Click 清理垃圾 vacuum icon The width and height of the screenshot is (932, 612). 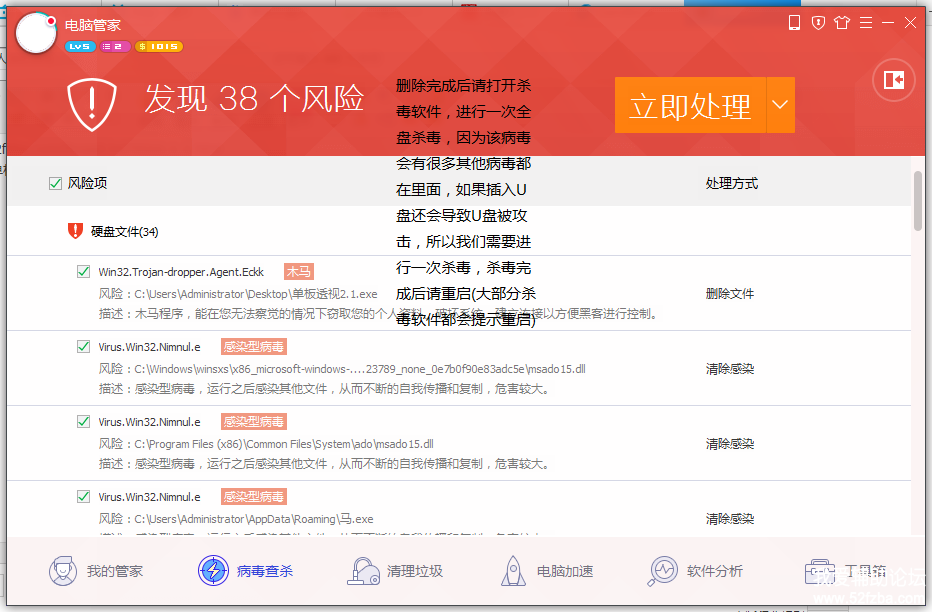pyautogui.click(x=363, y=571)
